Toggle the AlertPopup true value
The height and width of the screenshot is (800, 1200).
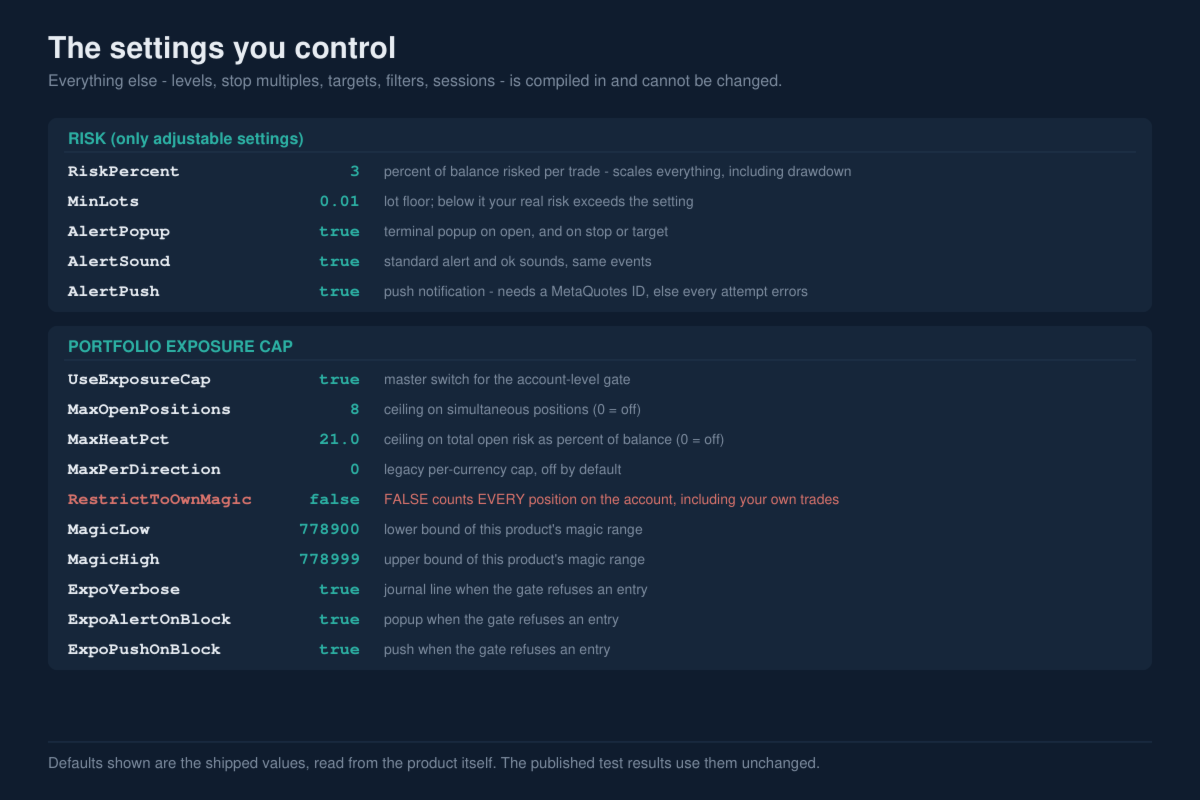339,231
